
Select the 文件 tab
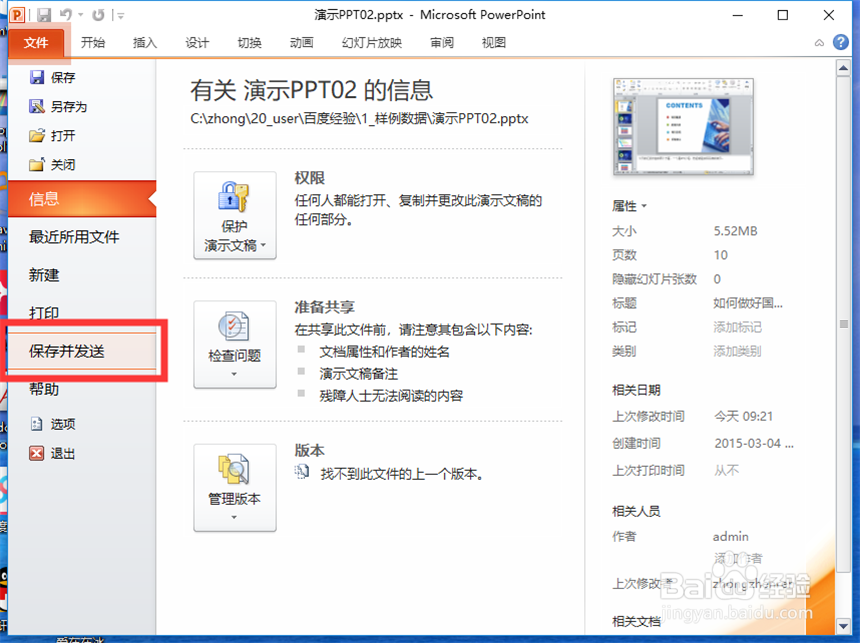(x=36, y=43)
